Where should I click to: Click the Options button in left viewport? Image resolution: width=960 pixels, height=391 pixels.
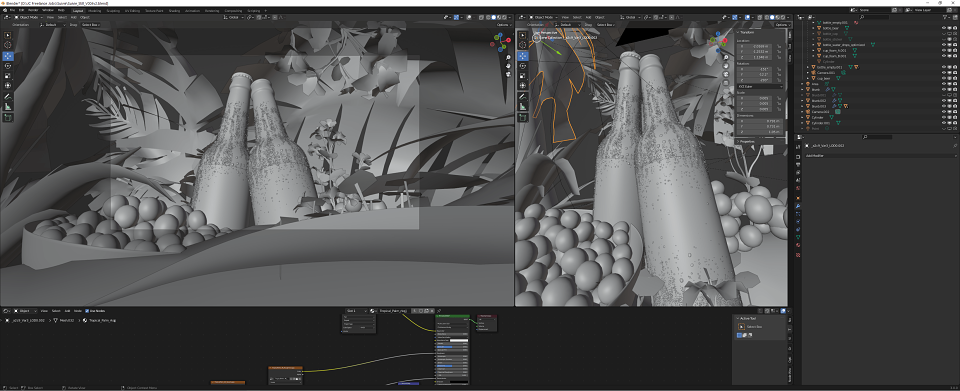tap(503, 24)
